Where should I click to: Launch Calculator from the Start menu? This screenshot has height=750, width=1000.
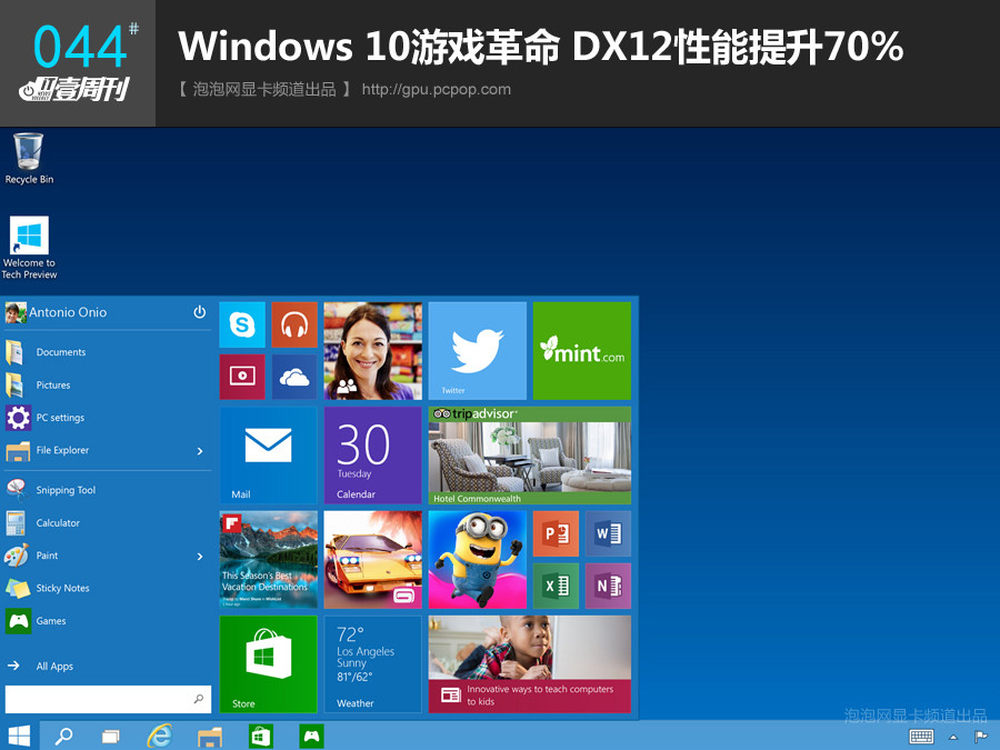[x=107, y=523]
